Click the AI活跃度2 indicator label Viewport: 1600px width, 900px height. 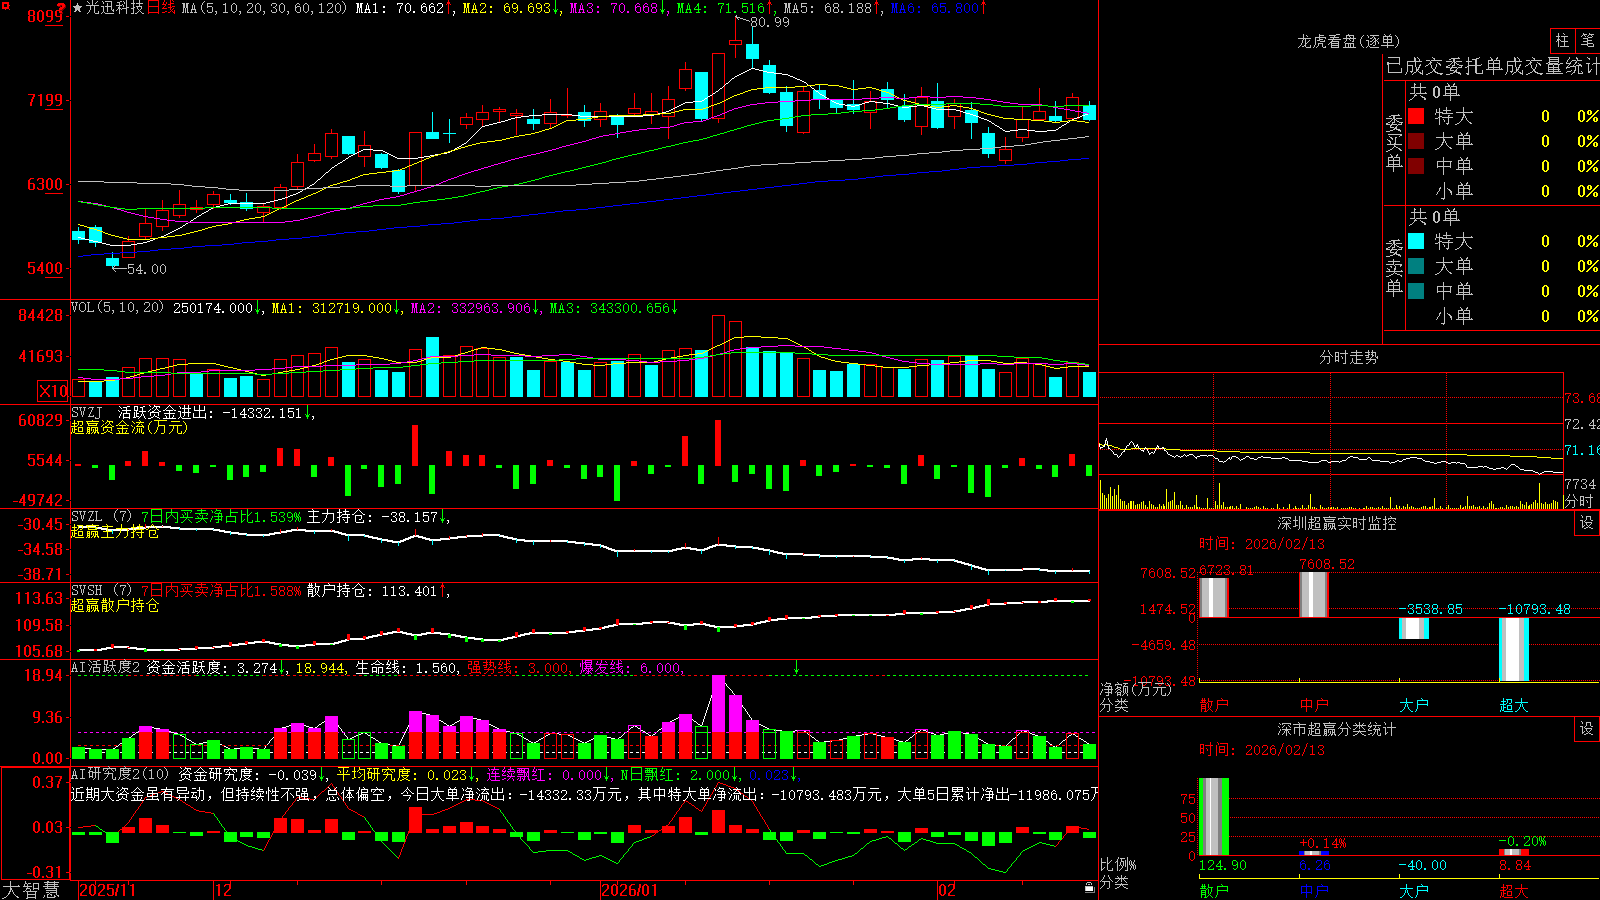106,668
